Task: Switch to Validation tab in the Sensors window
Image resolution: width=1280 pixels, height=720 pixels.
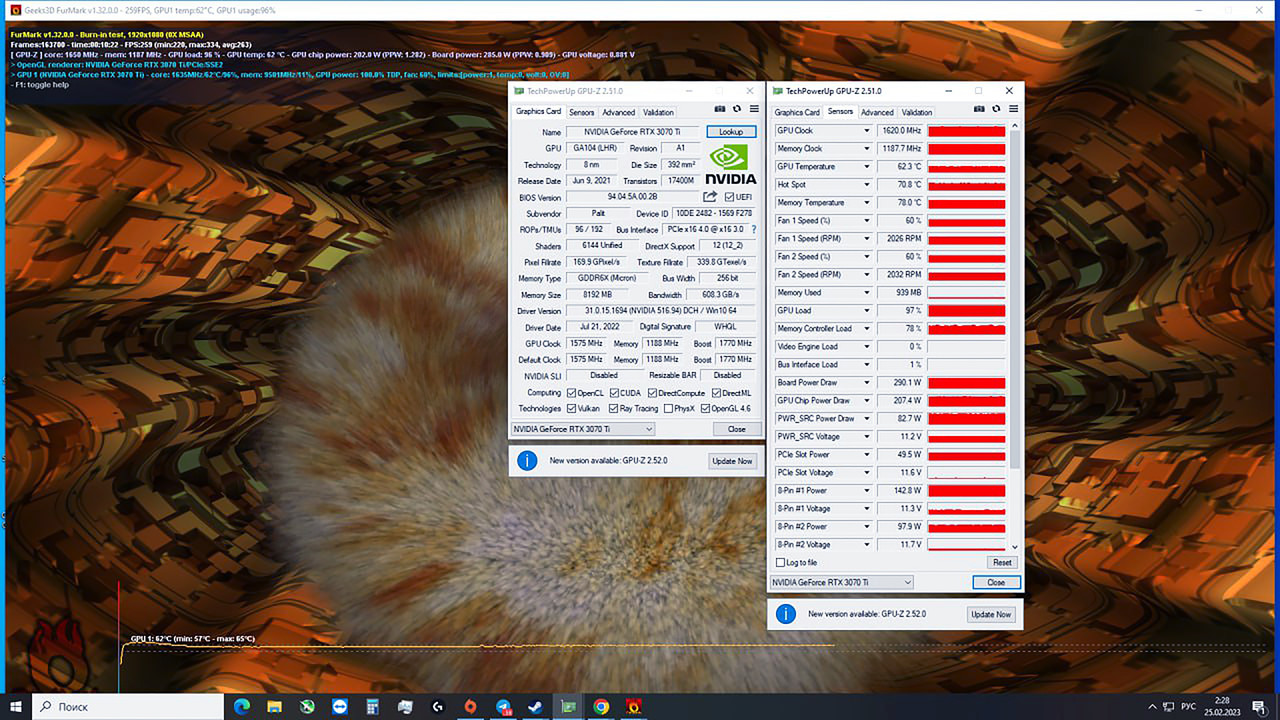Action: pyautogui.click(x=916, y=112)
